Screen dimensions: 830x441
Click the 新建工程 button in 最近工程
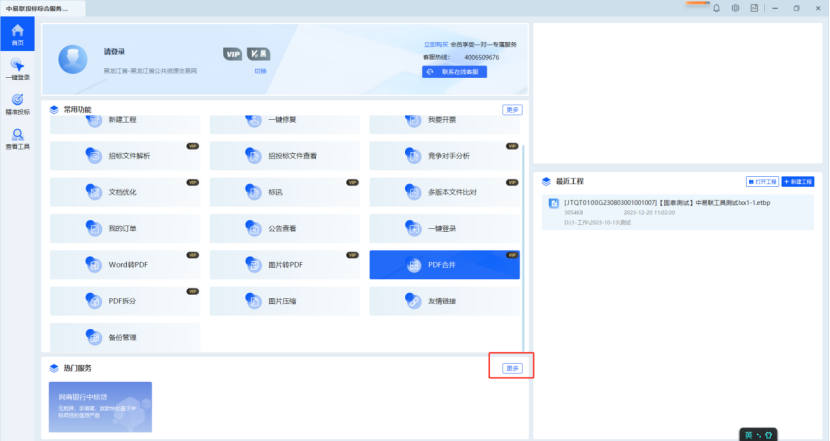(798, 182)
